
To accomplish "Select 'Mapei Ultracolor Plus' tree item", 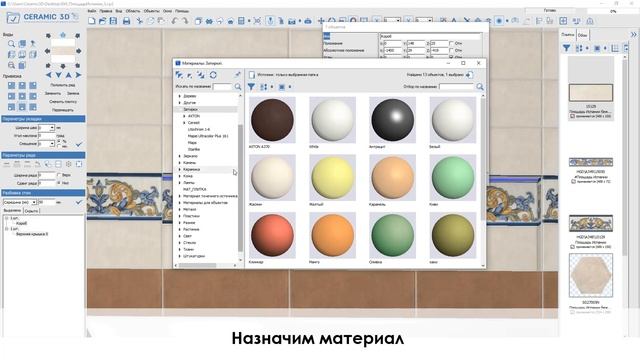I will (x=208, y=136).
